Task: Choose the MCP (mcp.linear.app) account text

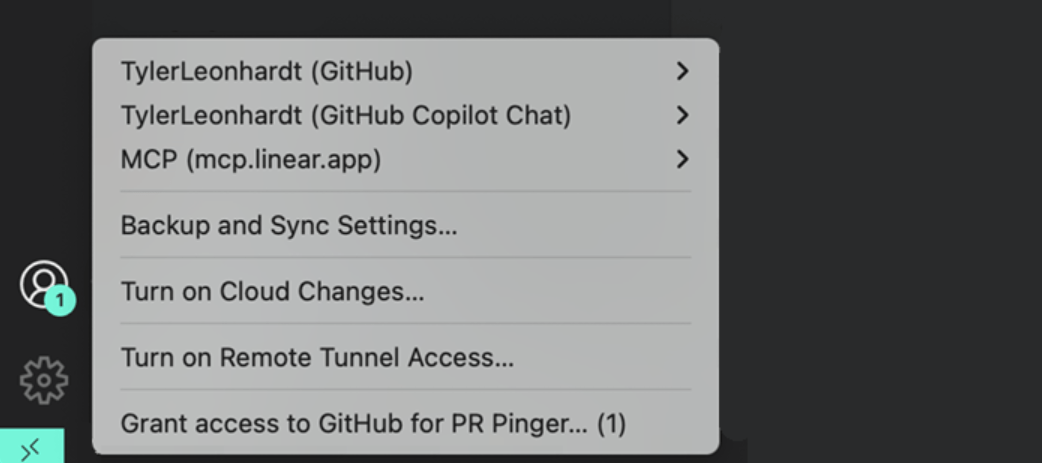Action: coord(251,159)
